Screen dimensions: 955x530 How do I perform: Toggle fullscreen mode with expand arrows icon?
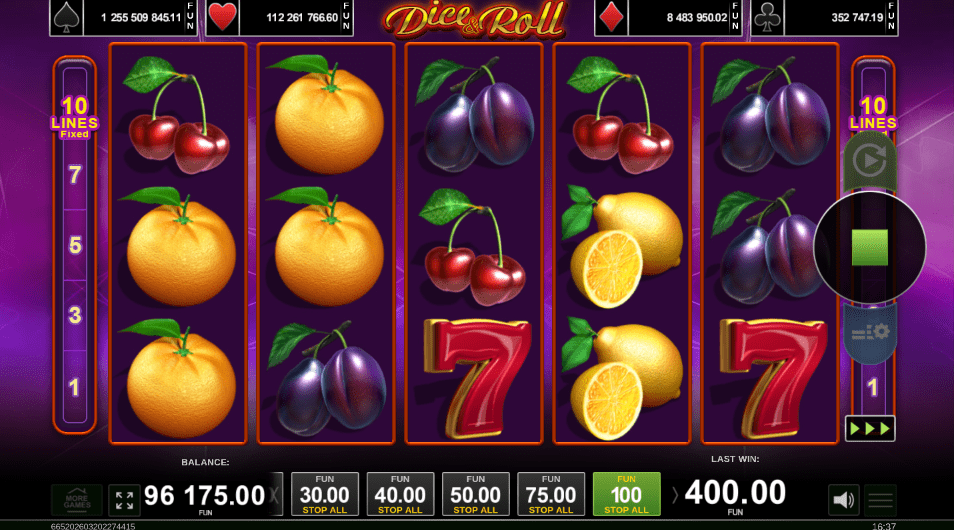[x=124, y=500]
